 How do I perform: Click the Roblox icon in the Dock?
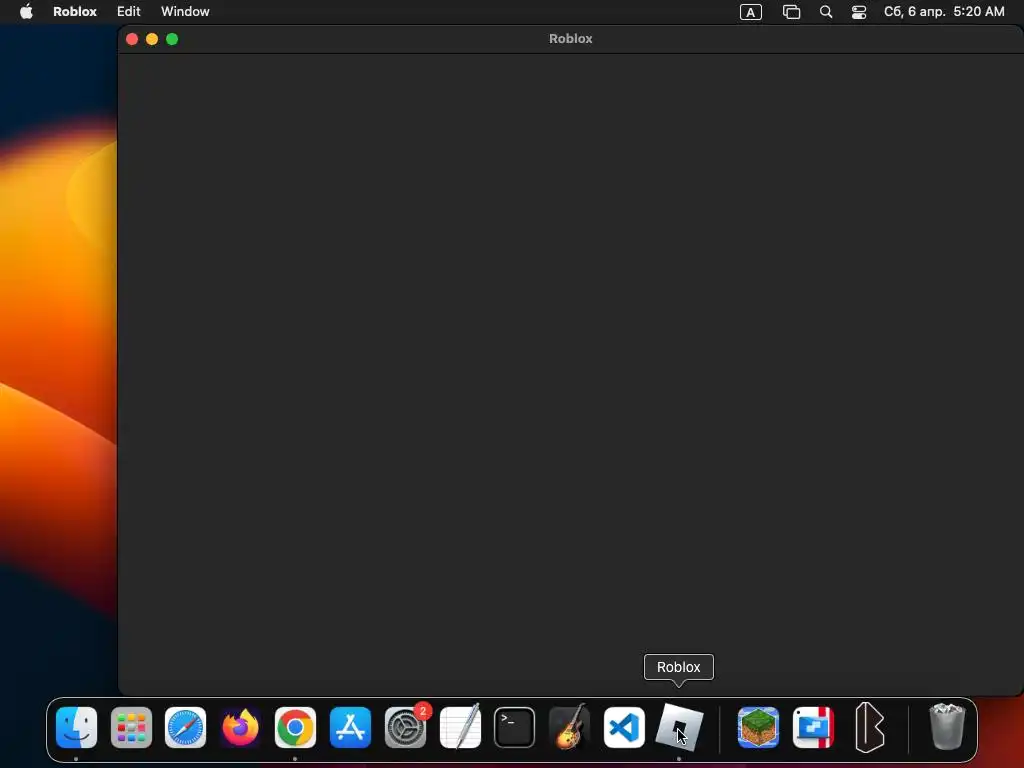tap(679, 728)
